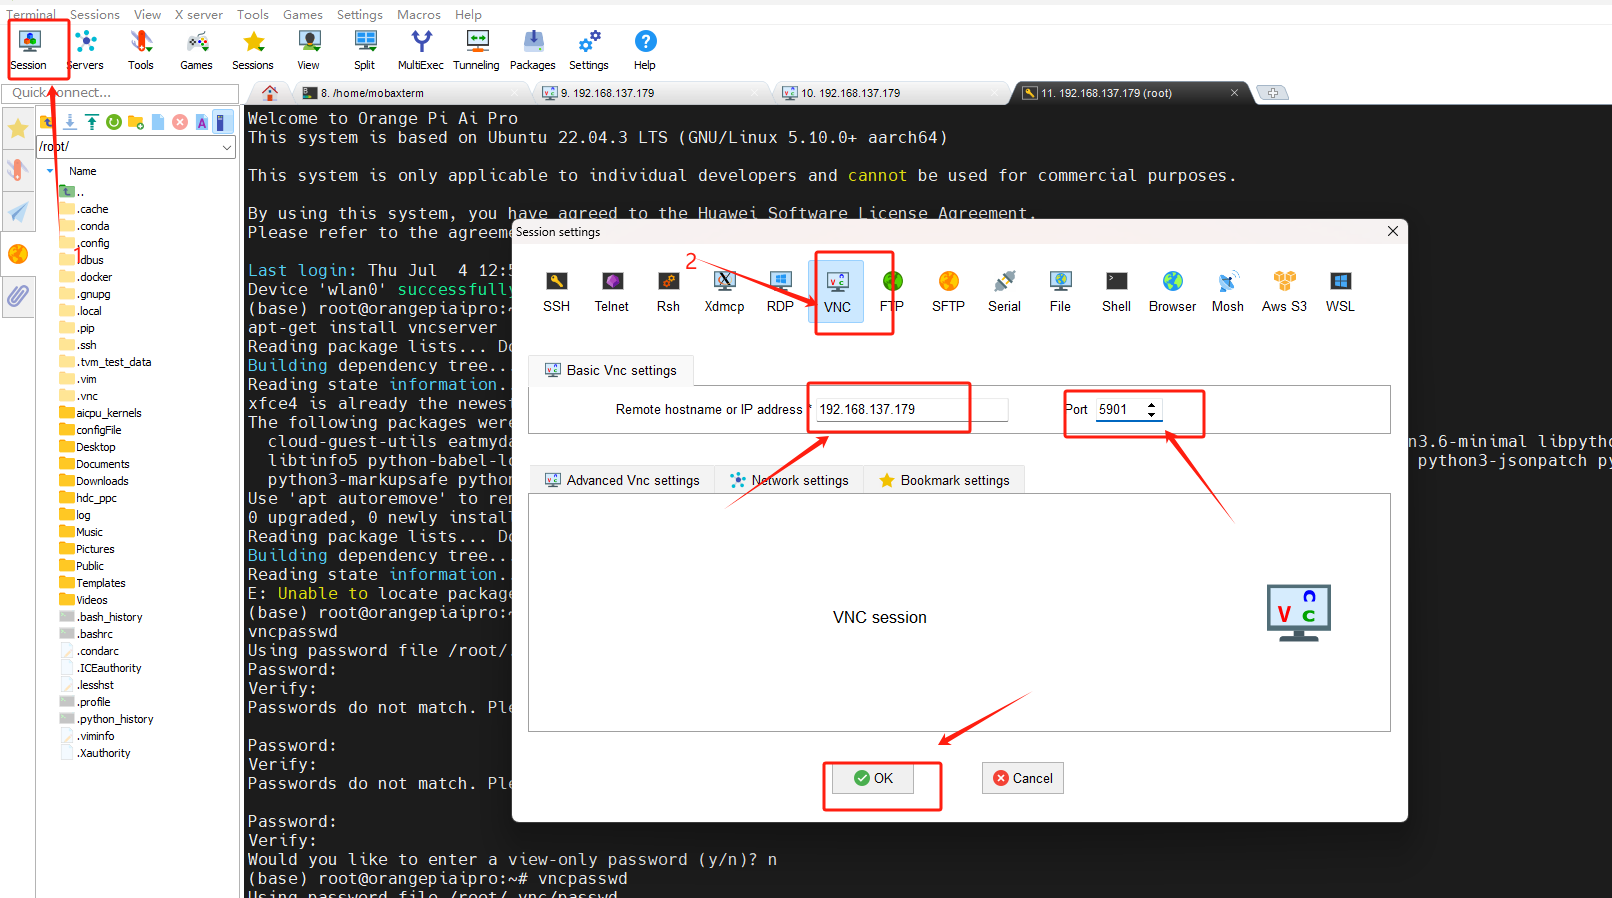Decrease the Port value with down arrow
Image resolution: width=1612 pixels, height=898 pixels.
coord(1152,414)
